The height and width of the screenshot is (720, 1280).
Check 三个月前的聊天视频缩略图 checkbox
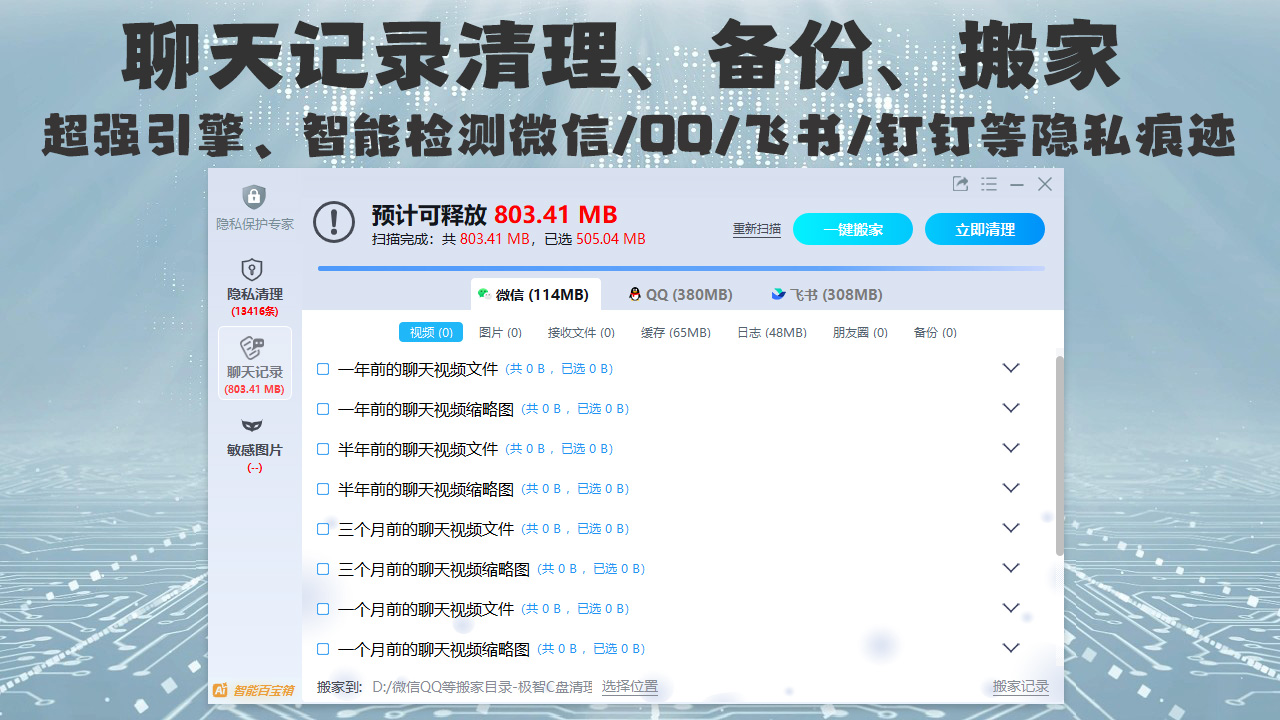click(323, 569)
